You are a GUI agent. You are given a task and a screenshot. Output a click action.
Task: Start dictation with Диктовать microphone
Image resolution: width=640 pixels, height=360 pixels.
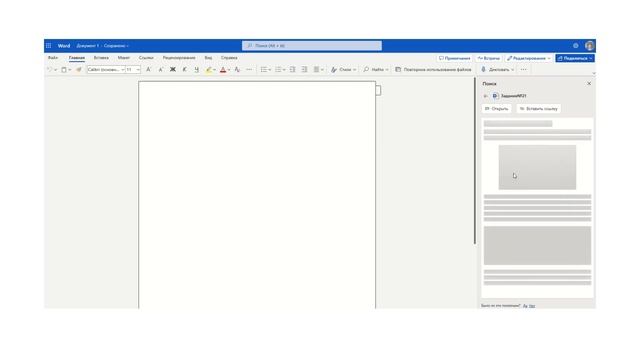pos(495,70)
